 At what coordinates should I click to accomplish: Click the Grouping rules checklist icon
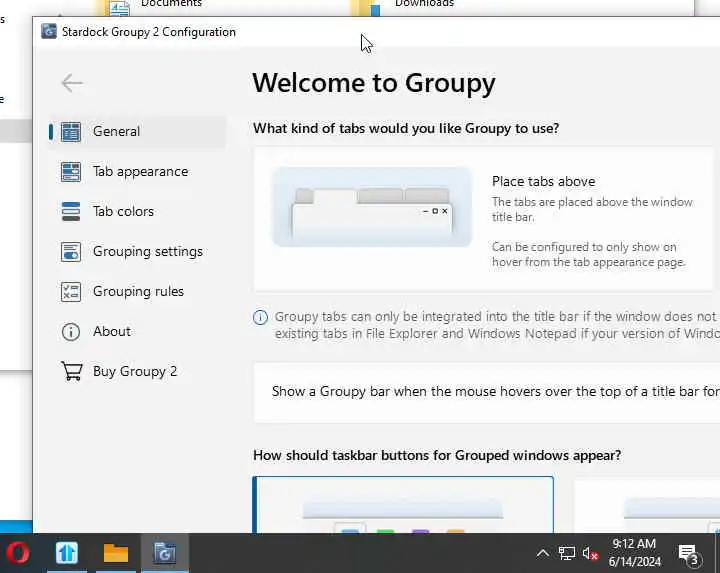point(71,292)
